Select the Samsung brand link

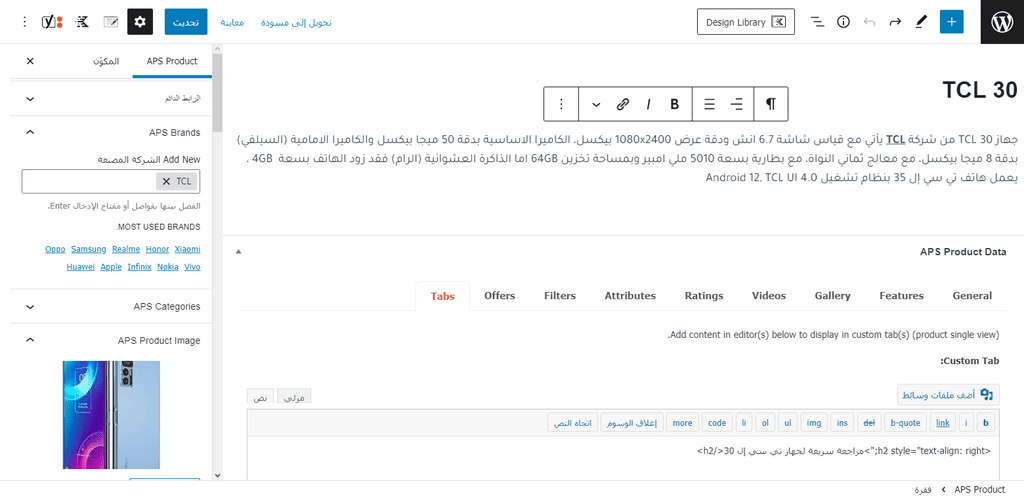(x=89, y=249)
